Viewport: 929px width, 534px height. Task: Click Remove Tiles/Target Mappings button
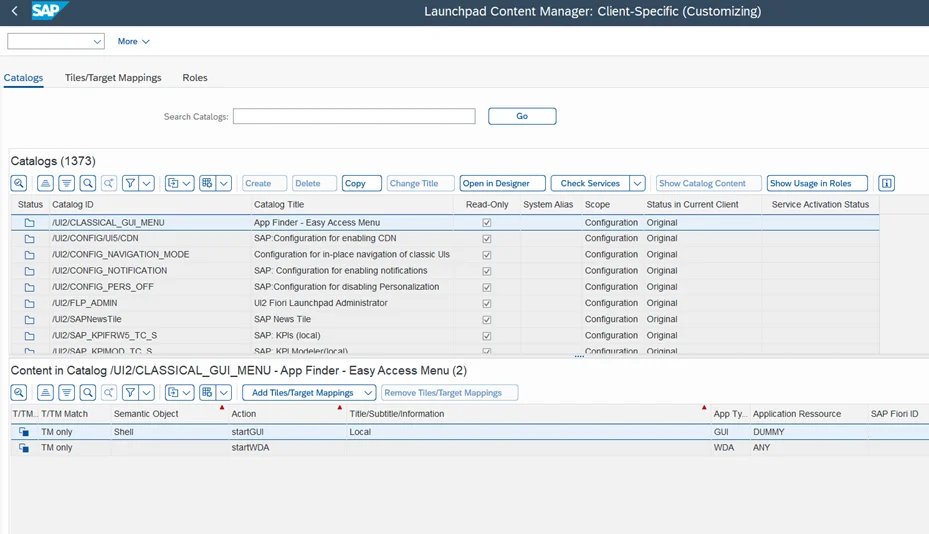coord(450,392)
